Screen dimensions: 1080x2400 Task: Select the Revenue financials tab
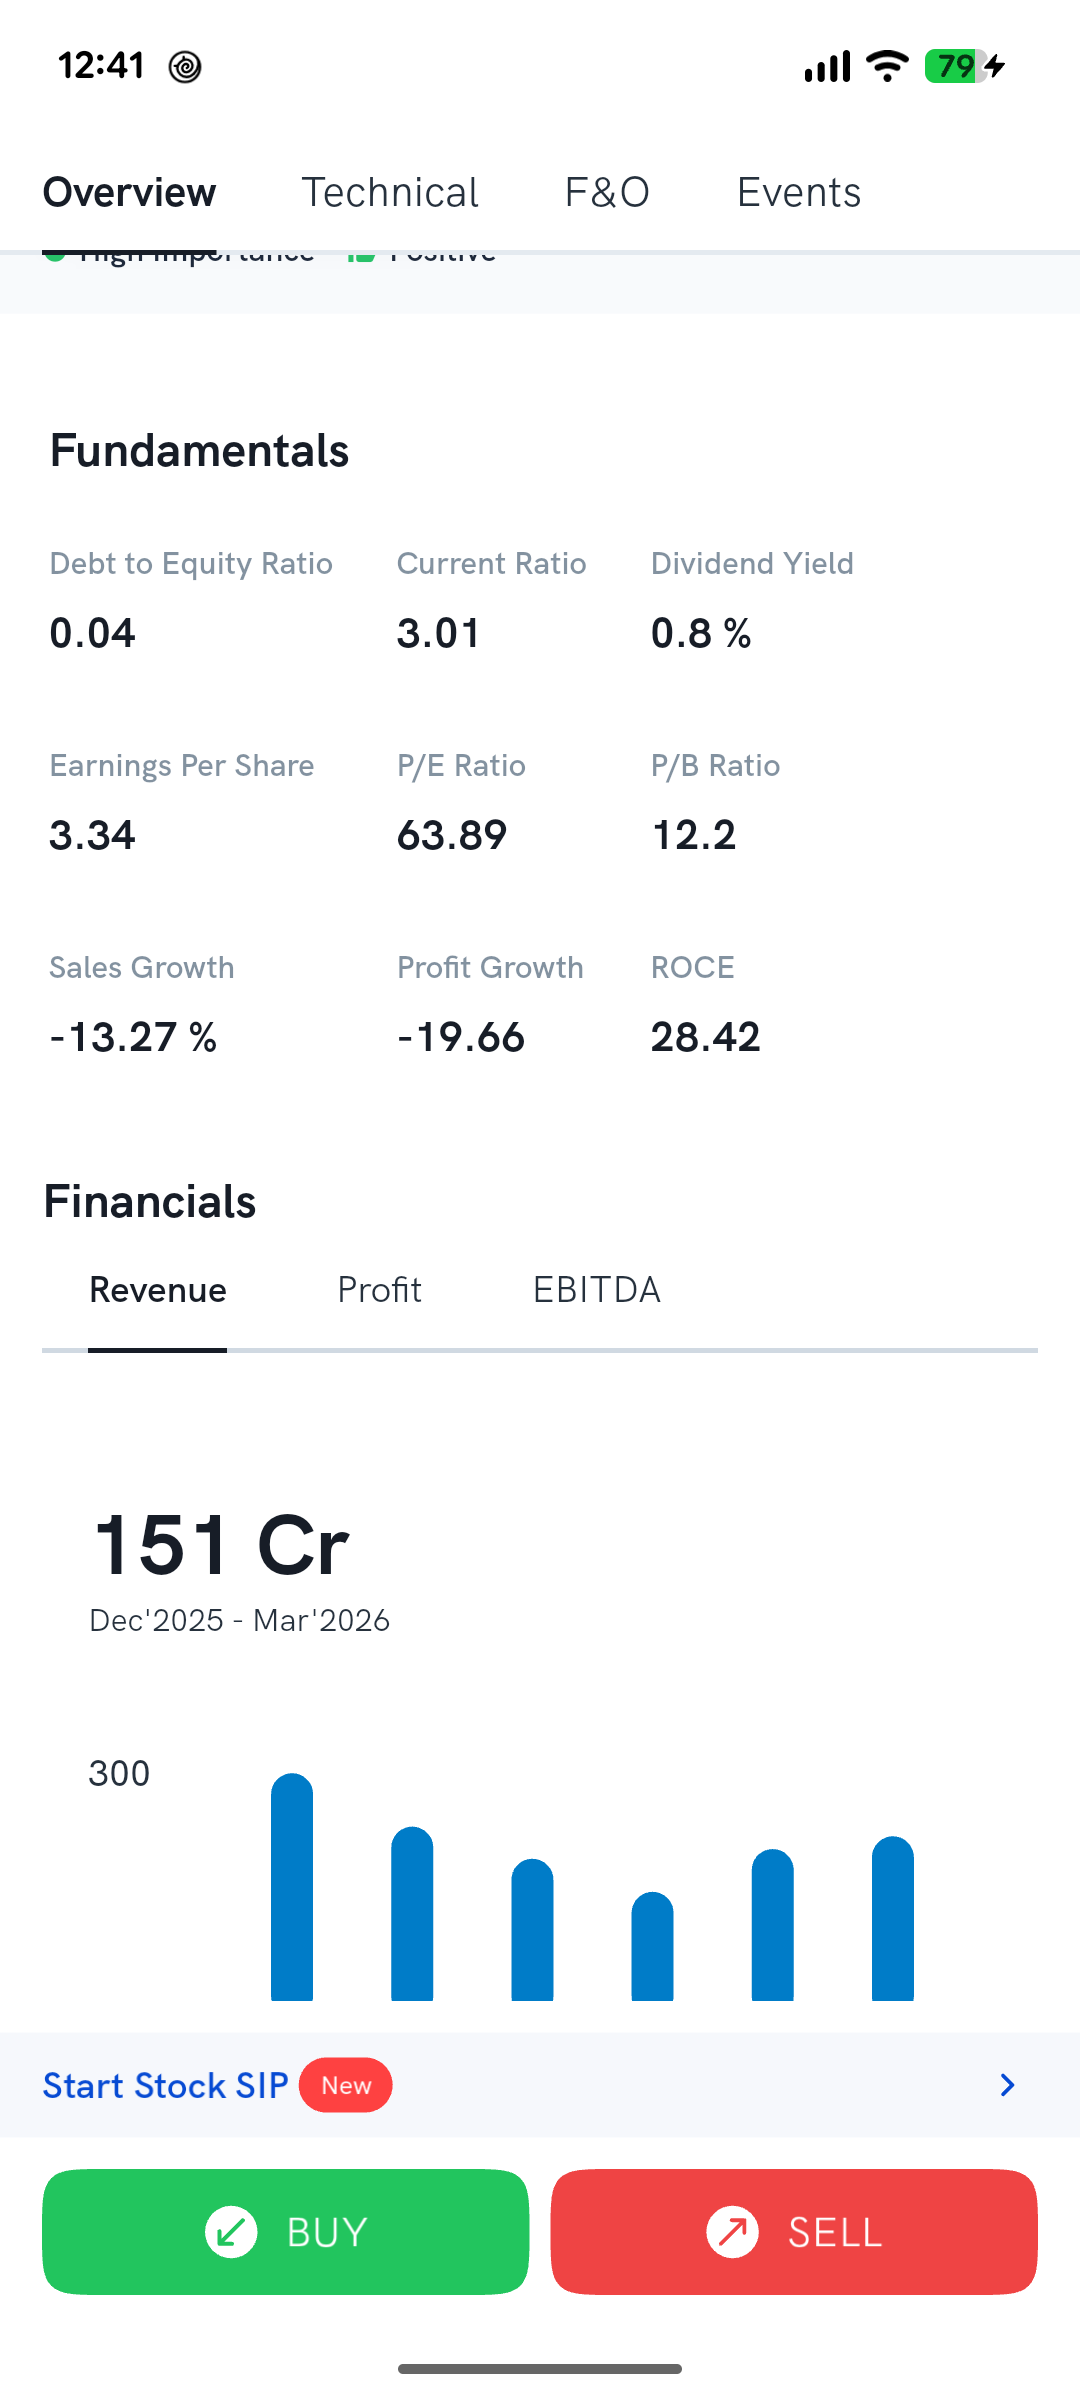[158, 1290]
